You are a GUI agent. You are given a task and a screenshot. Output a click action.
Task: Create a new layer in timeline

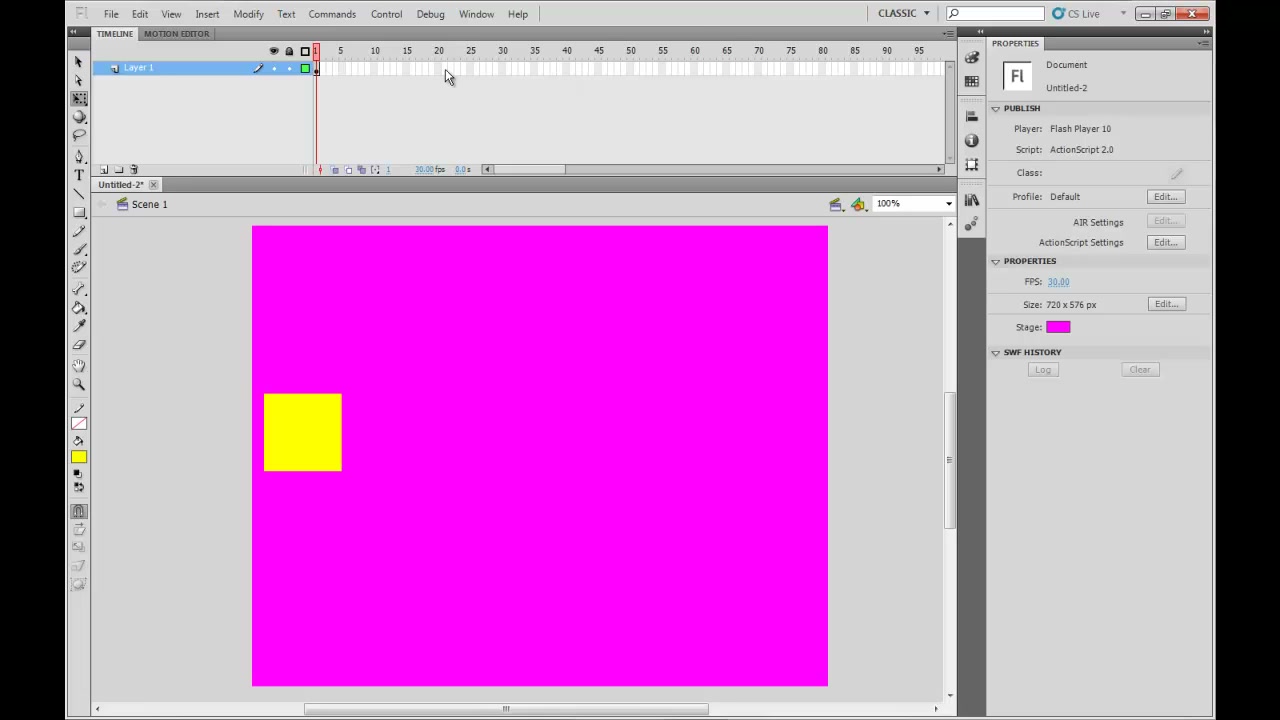coord(104,170)
